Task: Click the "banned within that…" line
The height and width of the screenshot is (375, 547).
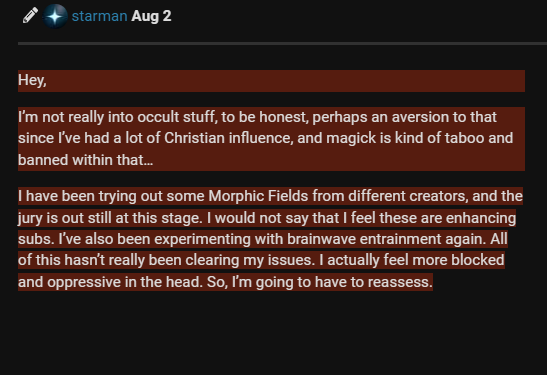Action: [85, 160]
